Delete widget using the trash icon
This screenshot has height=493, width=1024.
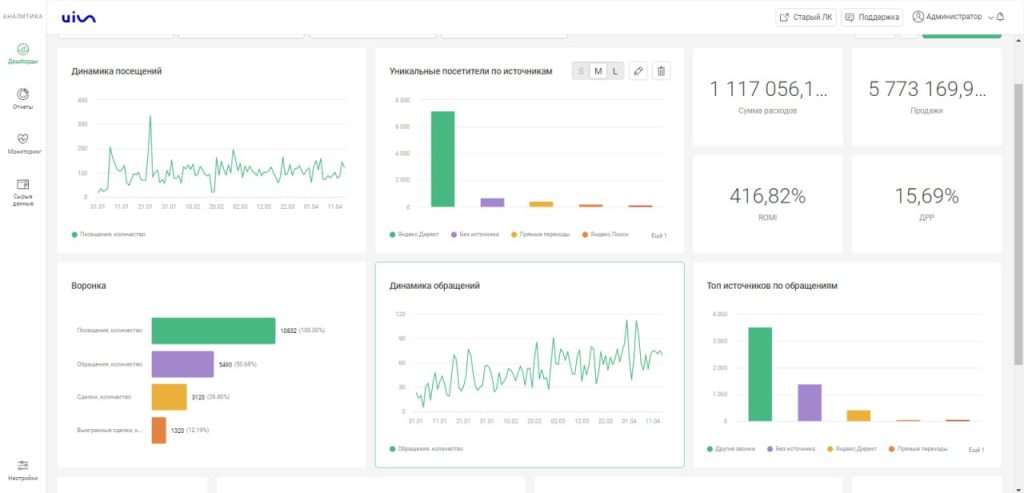click(x=661, y=71)
